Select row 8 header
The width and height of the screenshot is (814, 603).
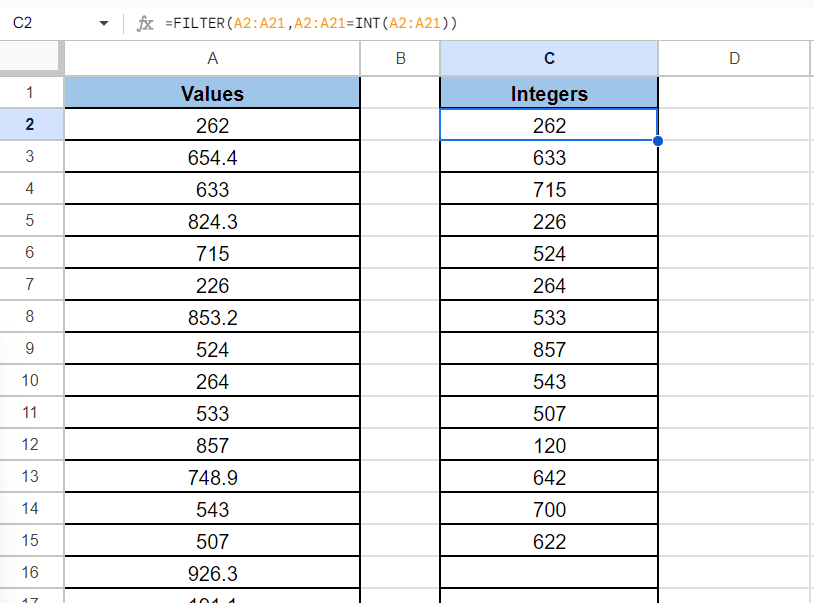(30, 317)
